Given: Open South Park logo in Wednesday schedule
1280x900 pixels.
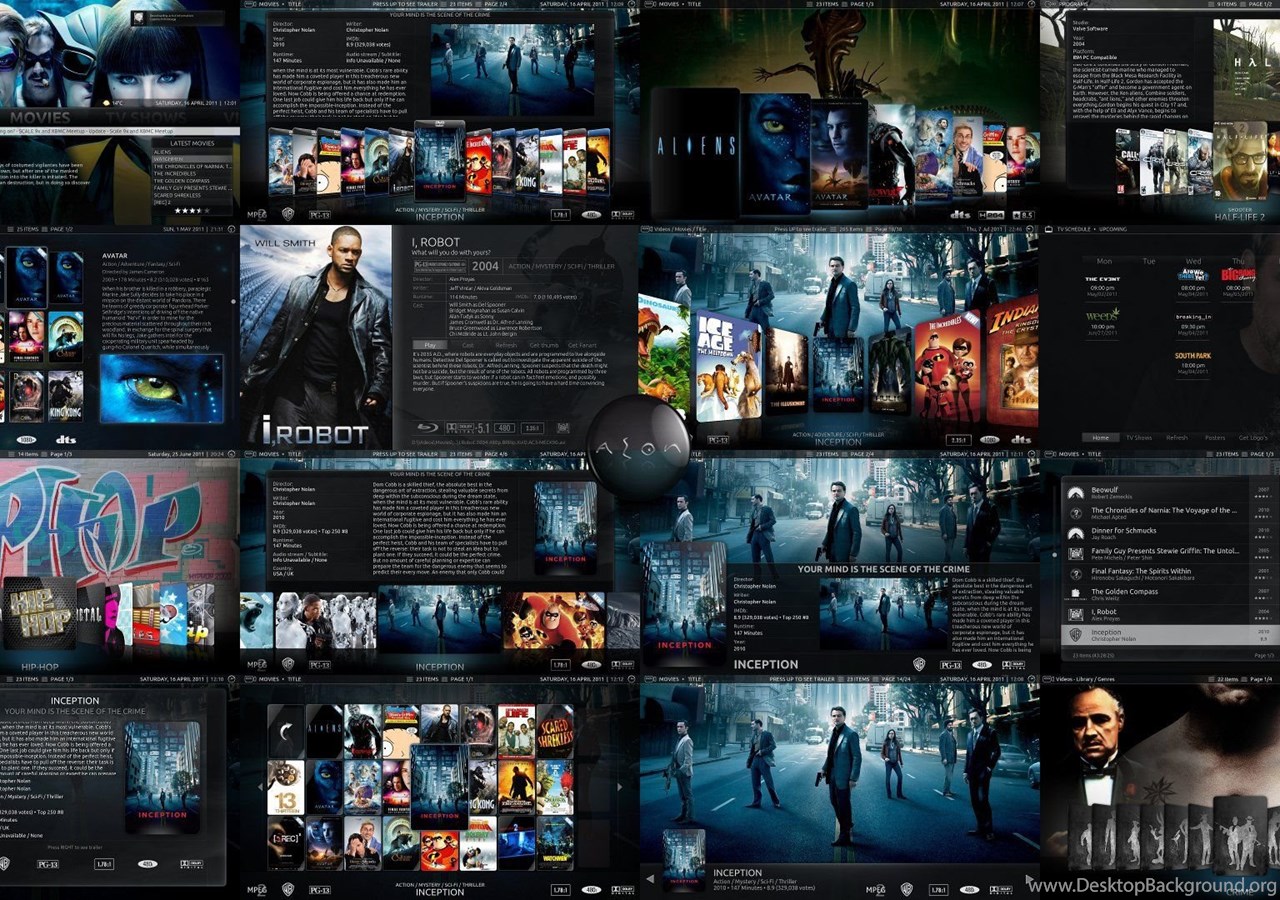Looking at the screenshot, I should [x=1193, y=356].
